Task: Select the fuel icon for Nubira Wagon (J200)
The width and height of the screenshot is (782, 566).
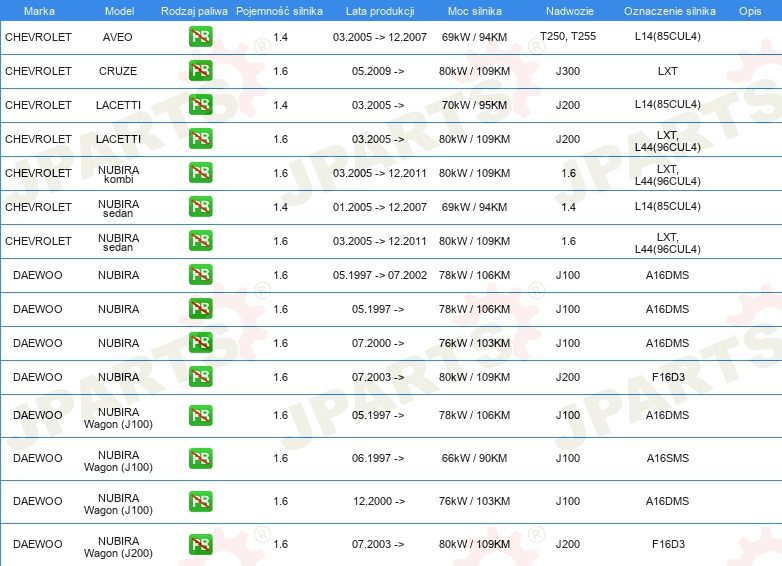Action: point(200,544)
